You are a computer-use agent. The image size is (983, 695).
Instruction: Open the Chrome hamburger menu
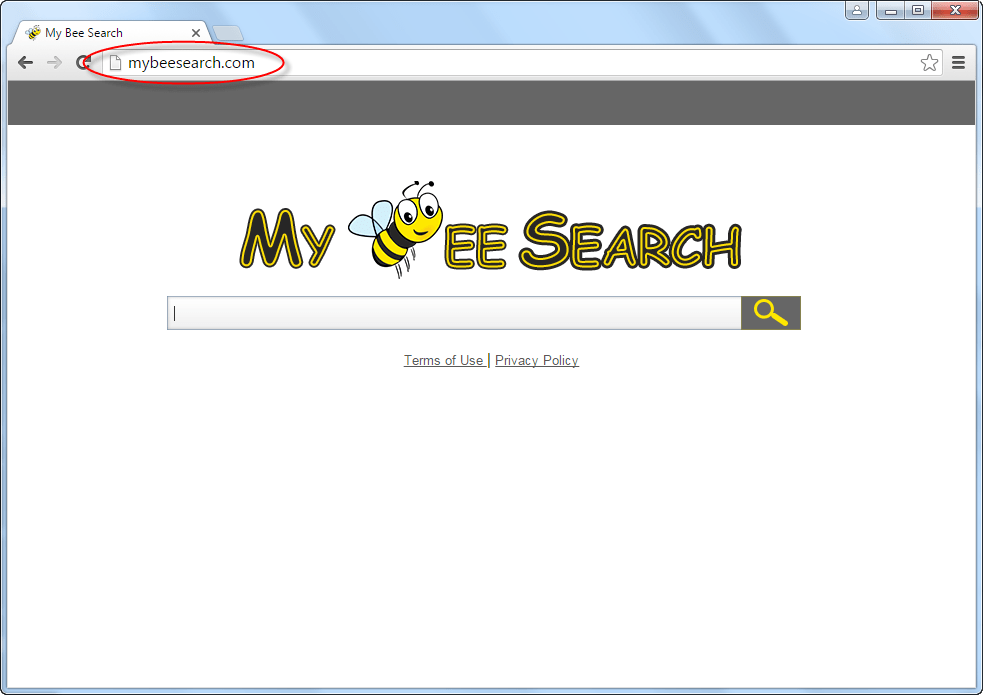[958, 63]
